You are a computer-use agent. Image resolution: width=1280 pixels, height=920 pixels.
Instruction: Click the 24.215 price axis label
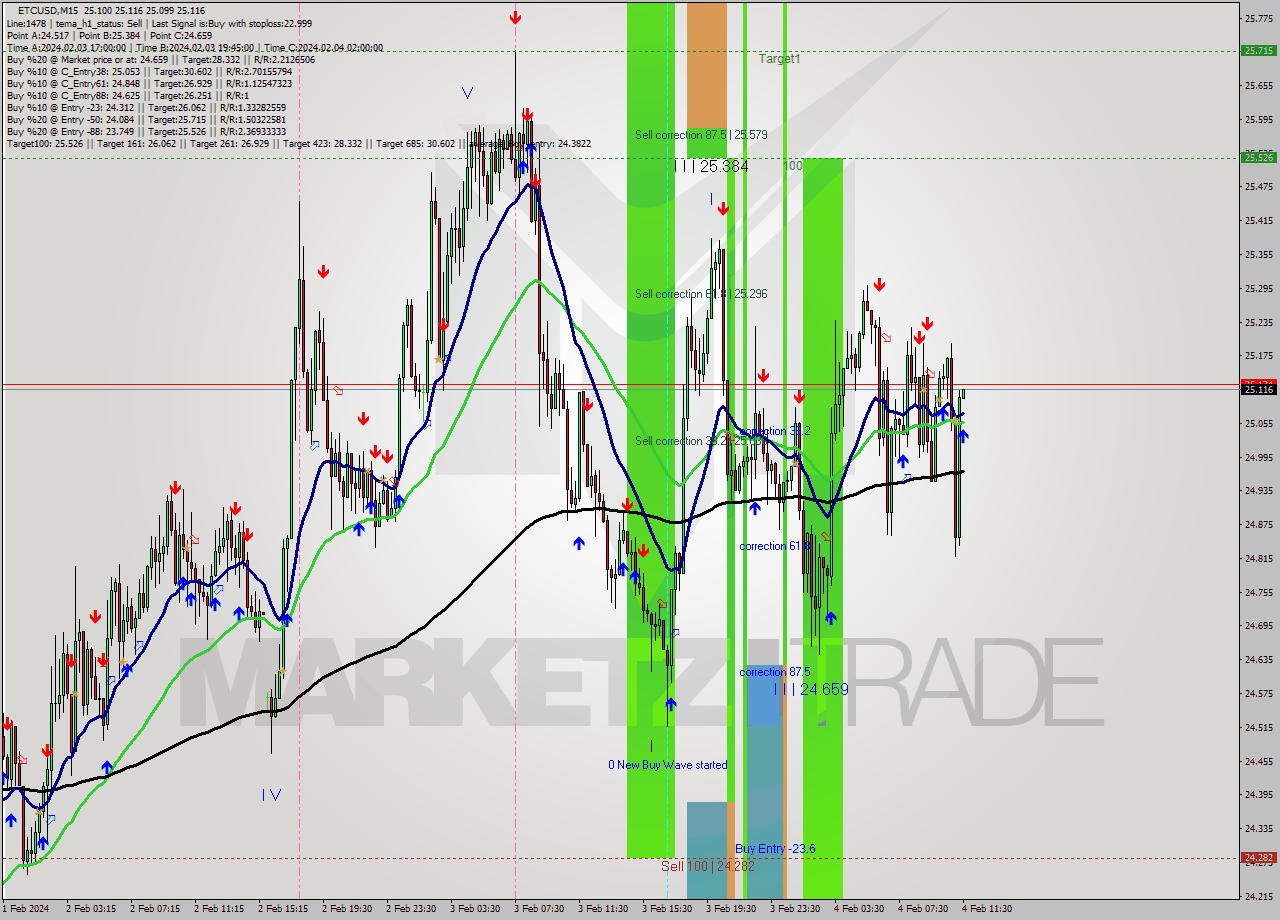tap(1258, 895)
